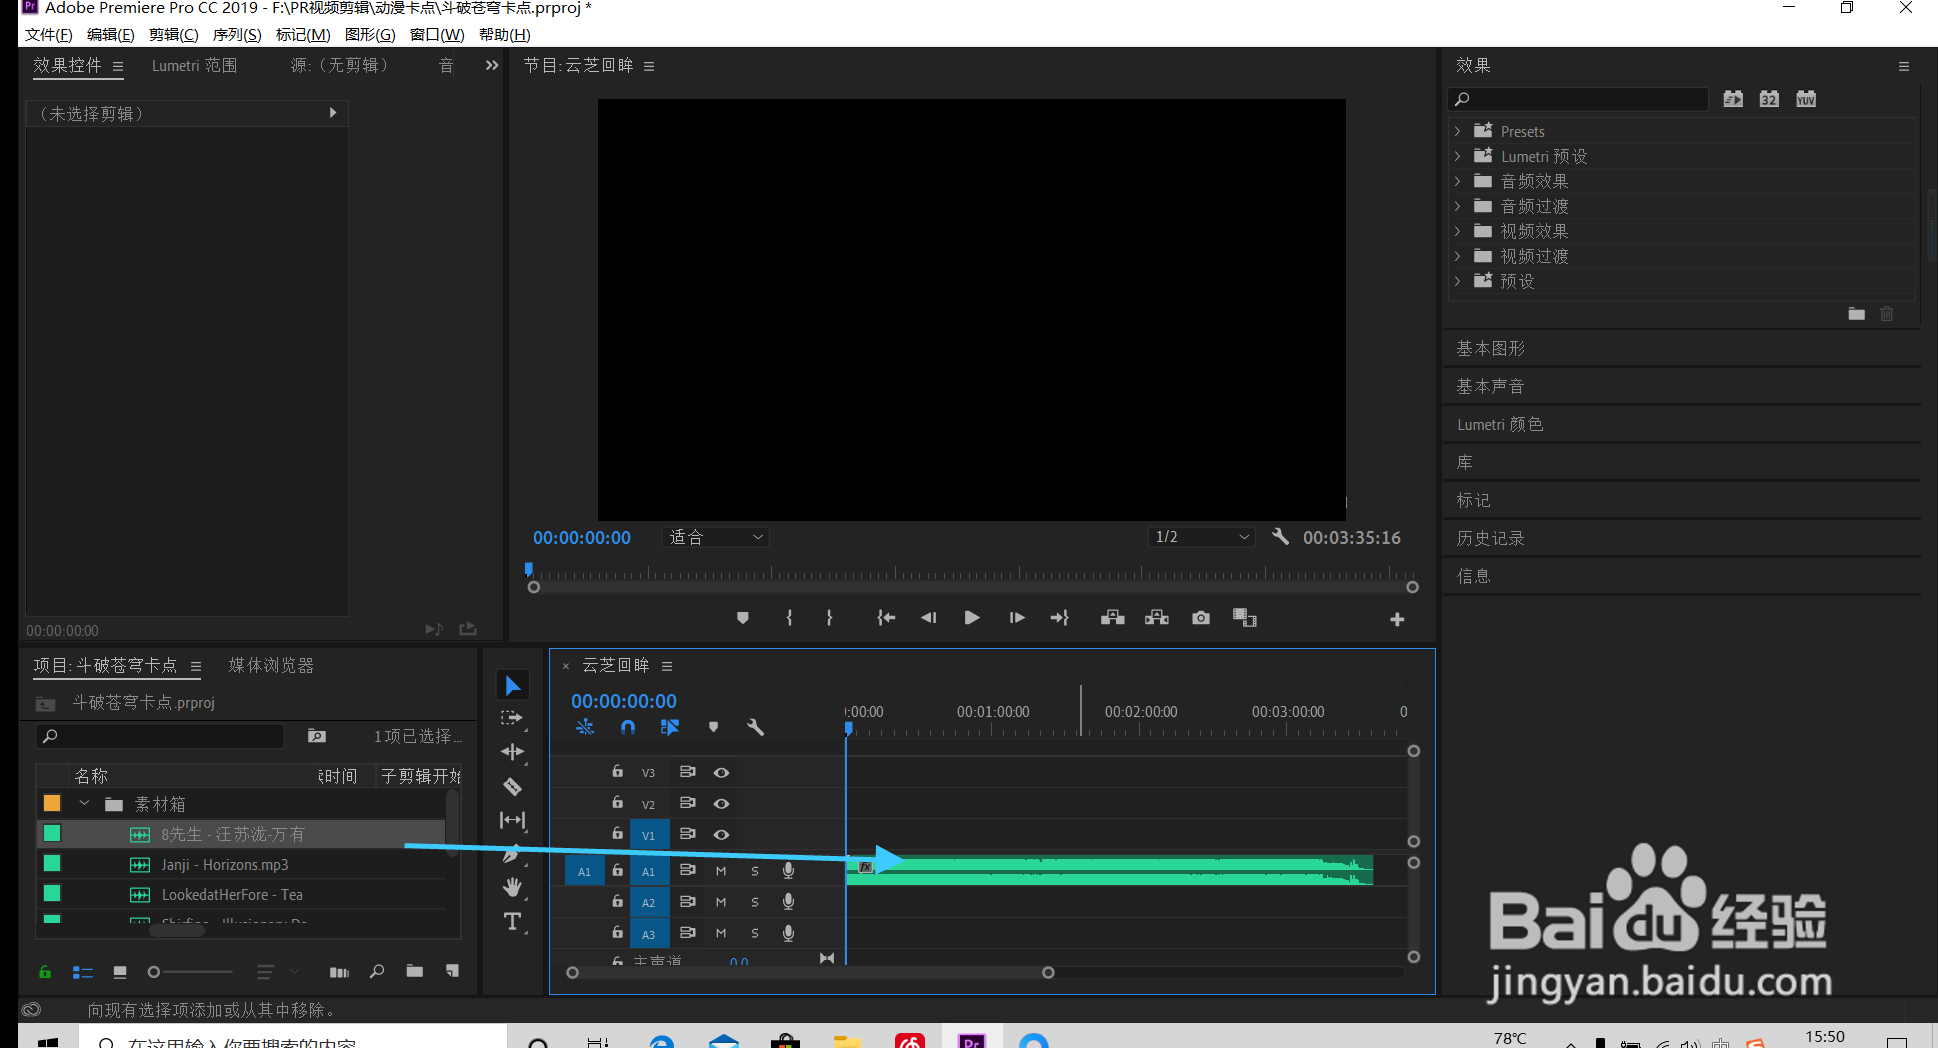Select the Track Select Forward tool
This screenshot has width=1938, height=1048.
(x=512, y=718)
